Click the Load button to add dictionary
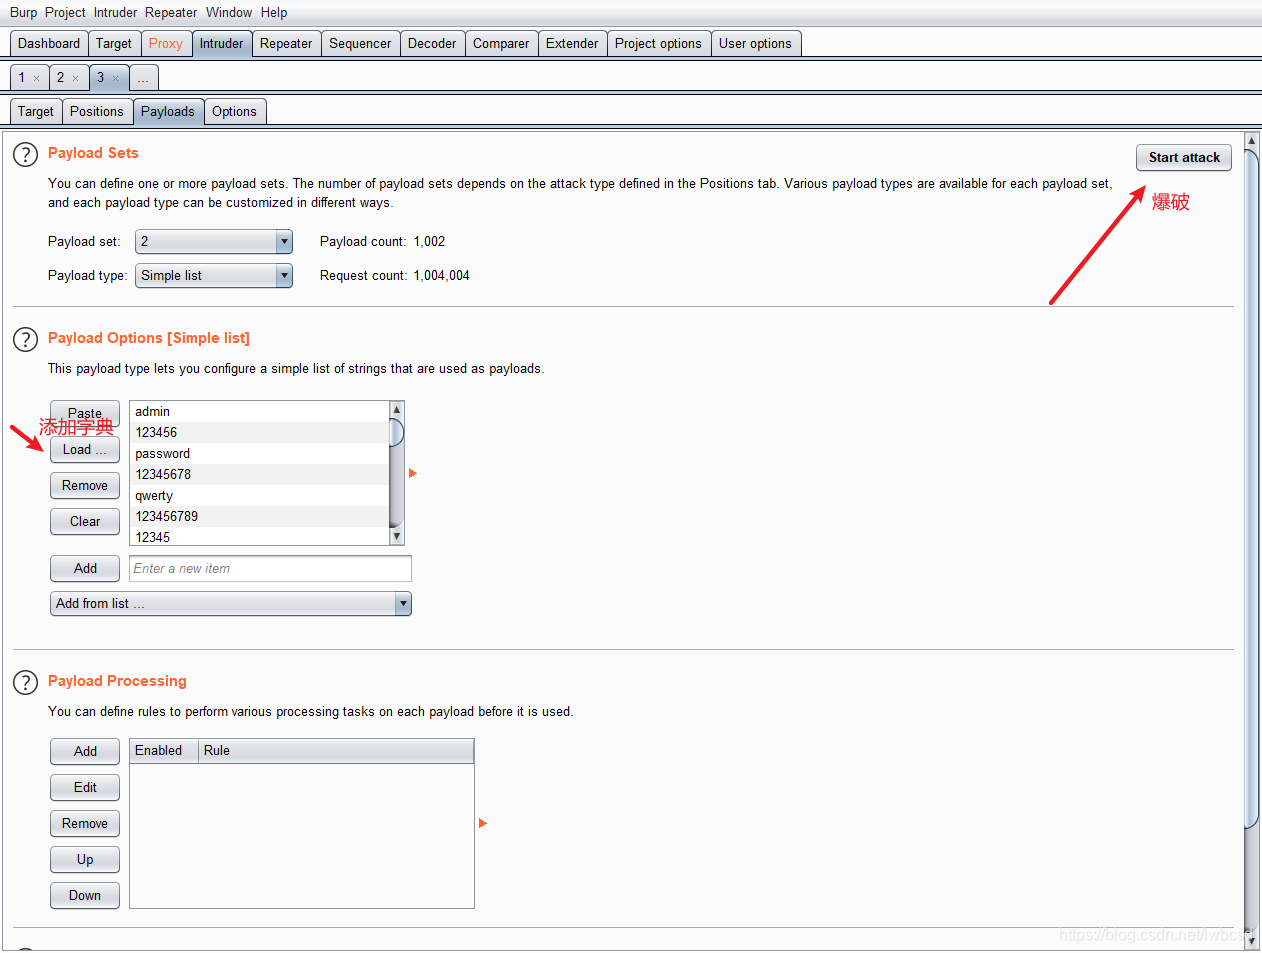This screenshot has height=953, width=1262. pyautogui.click(x=85, y=449)
